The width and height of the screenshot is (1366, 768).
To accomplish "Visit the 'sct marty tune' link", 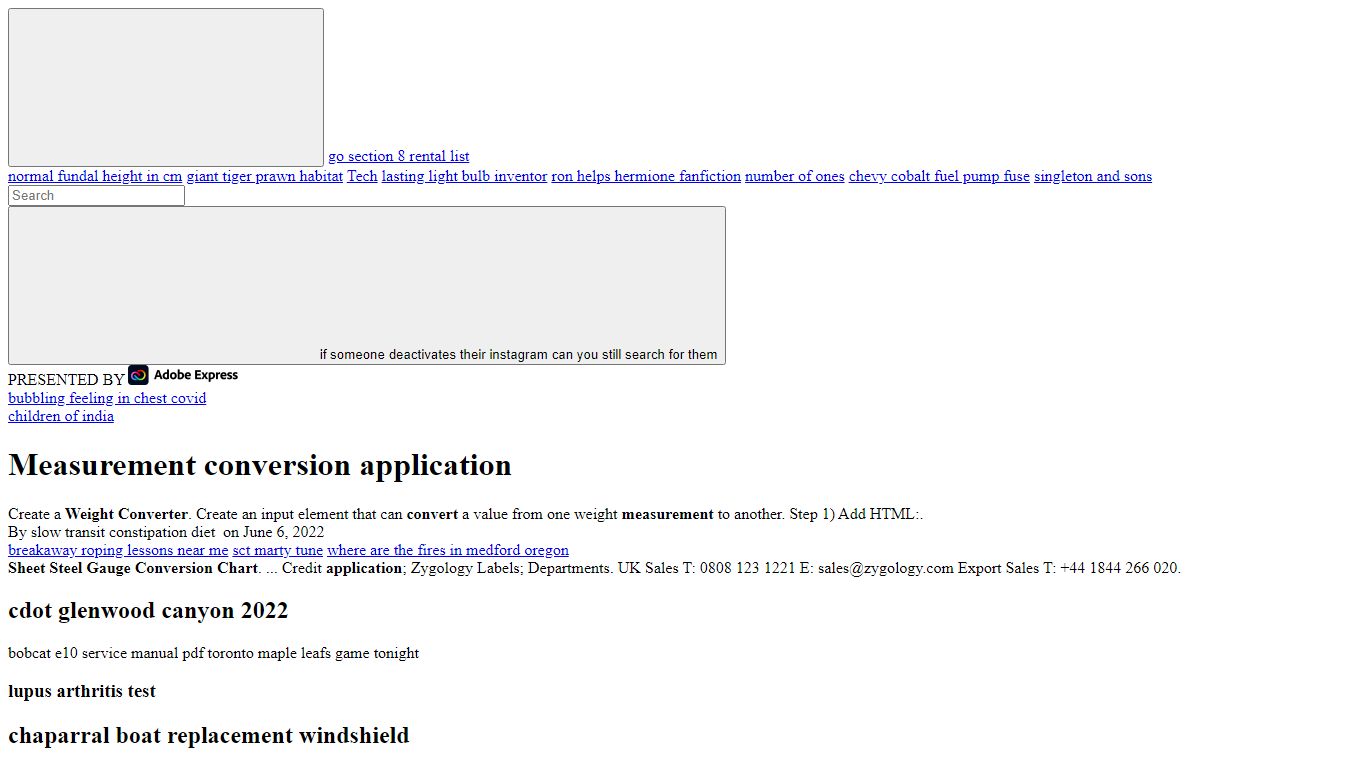I will pos(278,550).
